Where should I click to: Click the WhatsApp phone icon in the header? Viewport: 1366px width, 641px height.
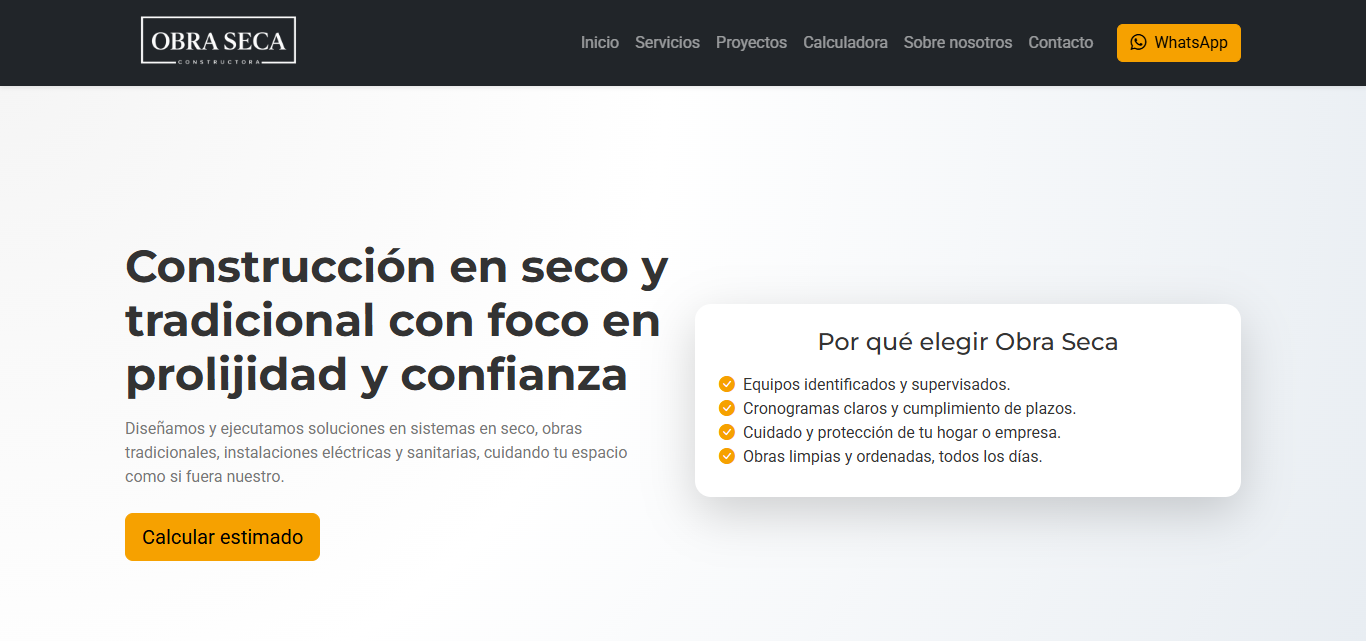[1139, 42]
